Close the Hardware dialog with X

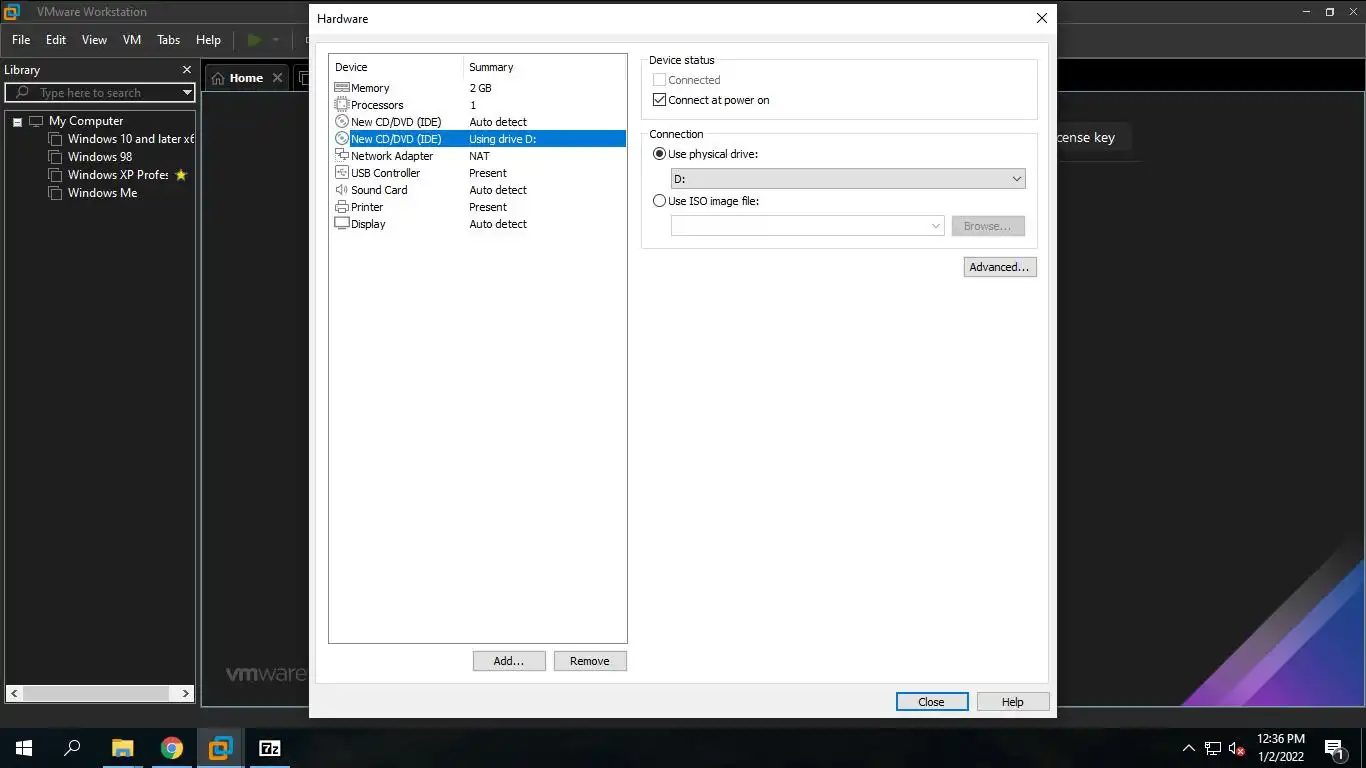pos(1042,18)
